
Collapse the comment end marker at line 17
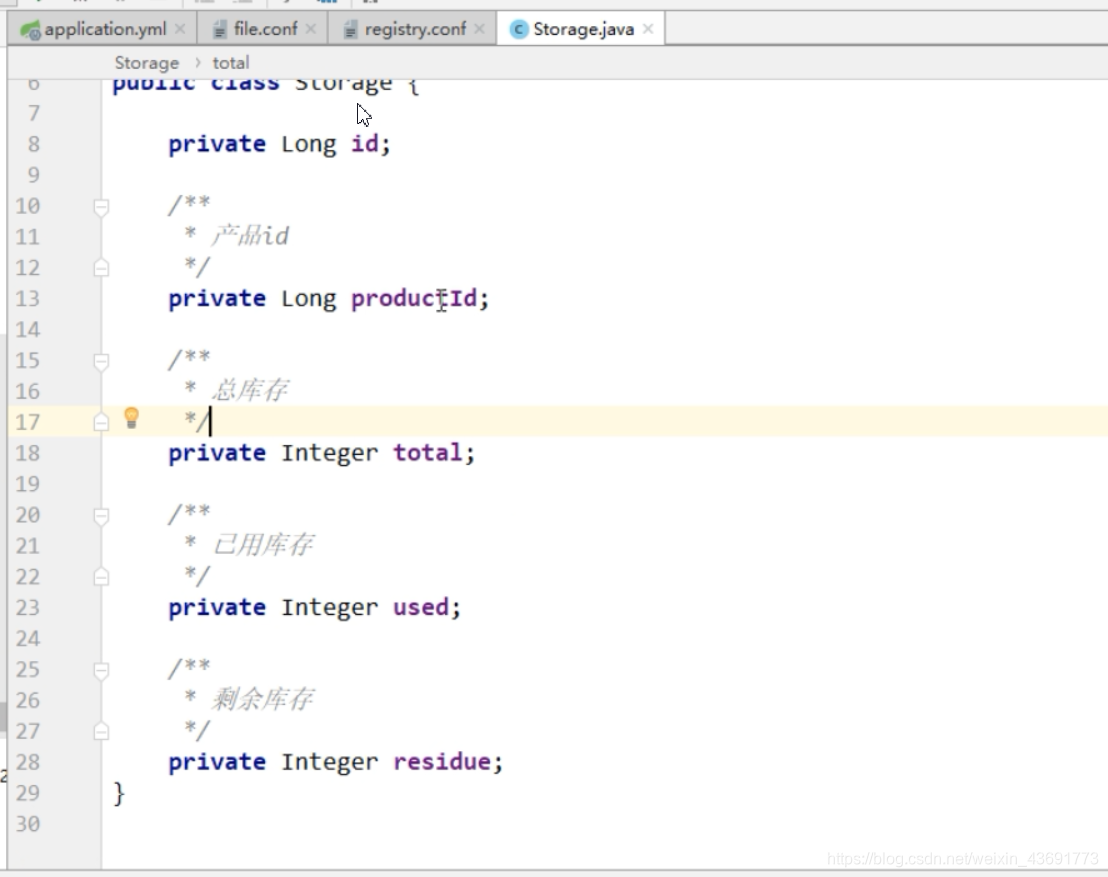pyautogui.click(x=101, y=422)
